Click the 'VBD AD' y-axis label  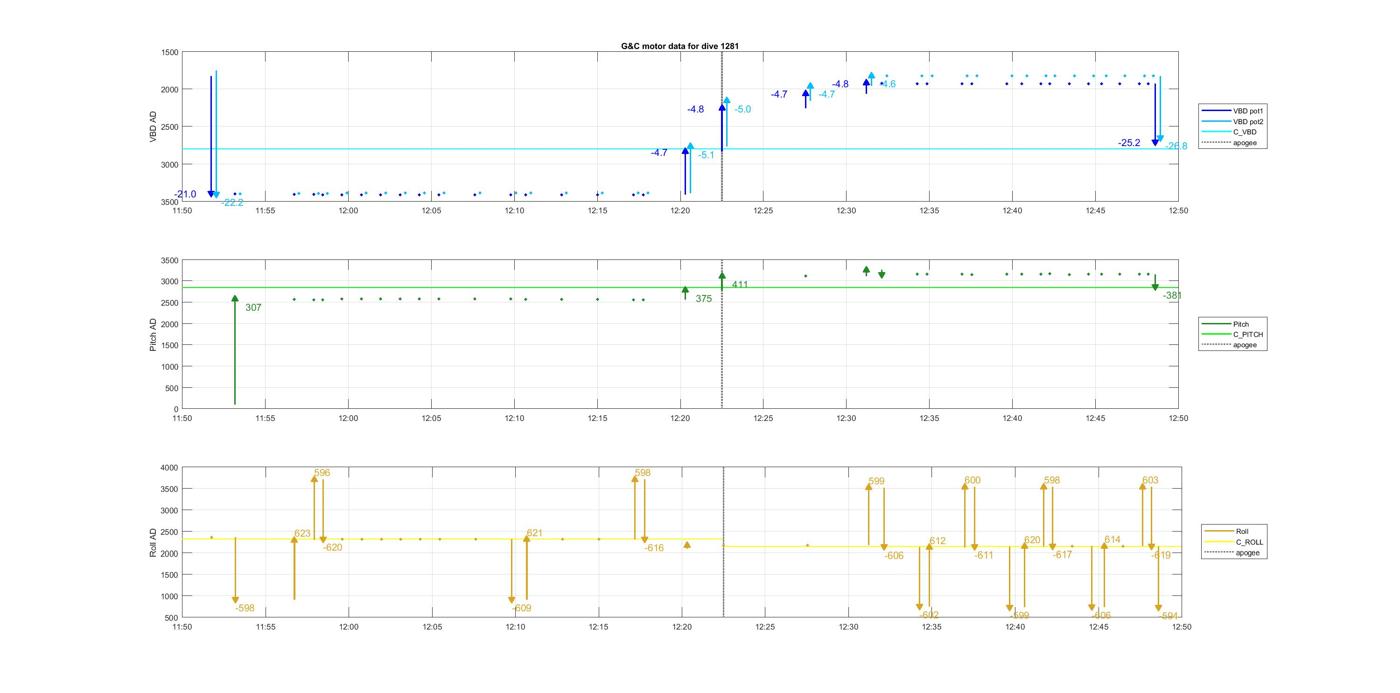pos(154,127)
